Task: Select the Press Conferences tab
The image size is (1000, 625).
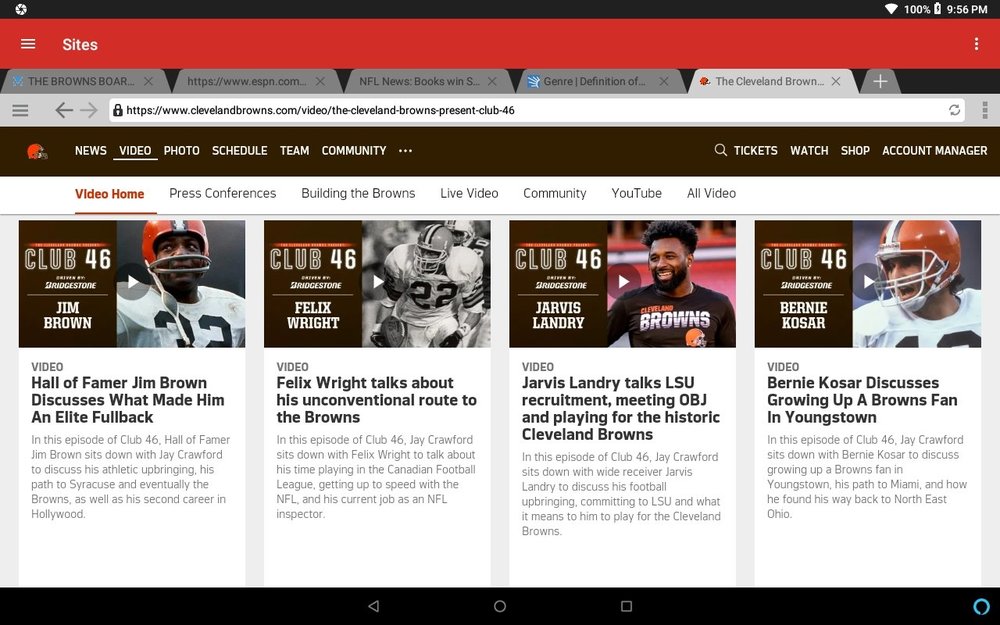Action: tap(223, 193)
